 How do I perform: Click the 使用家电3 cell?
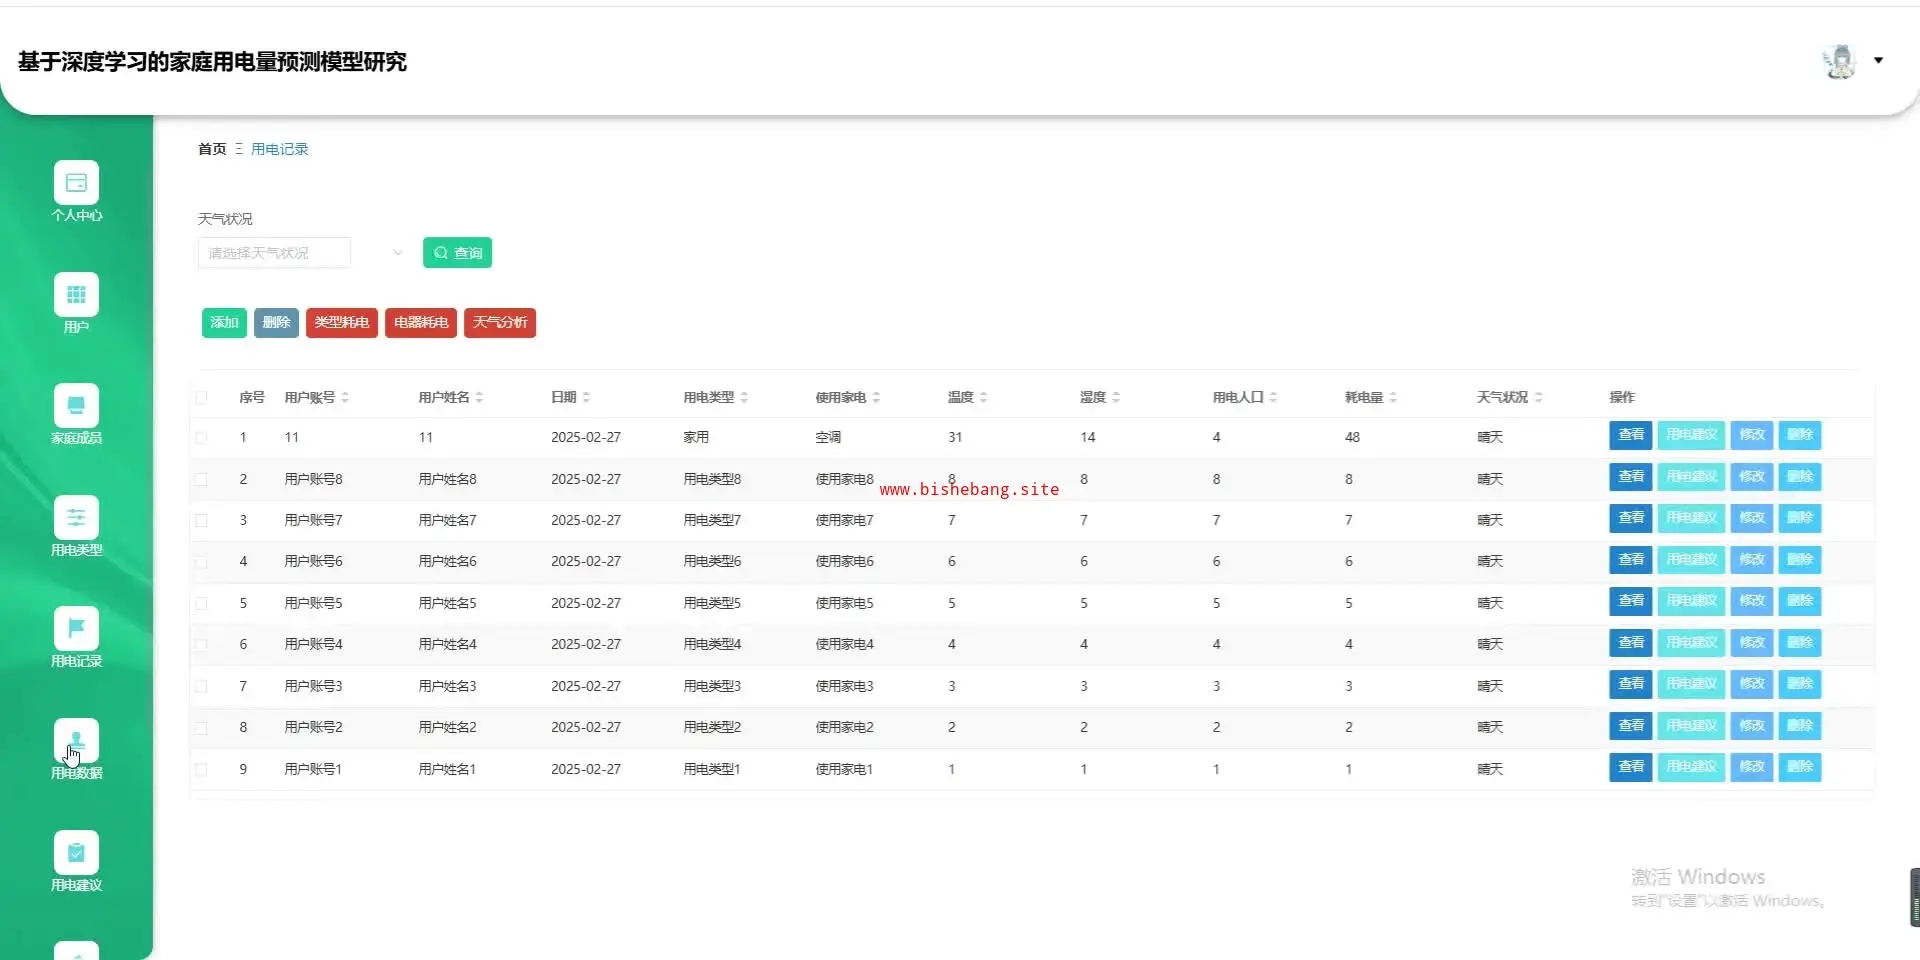(x=844, y=686)
